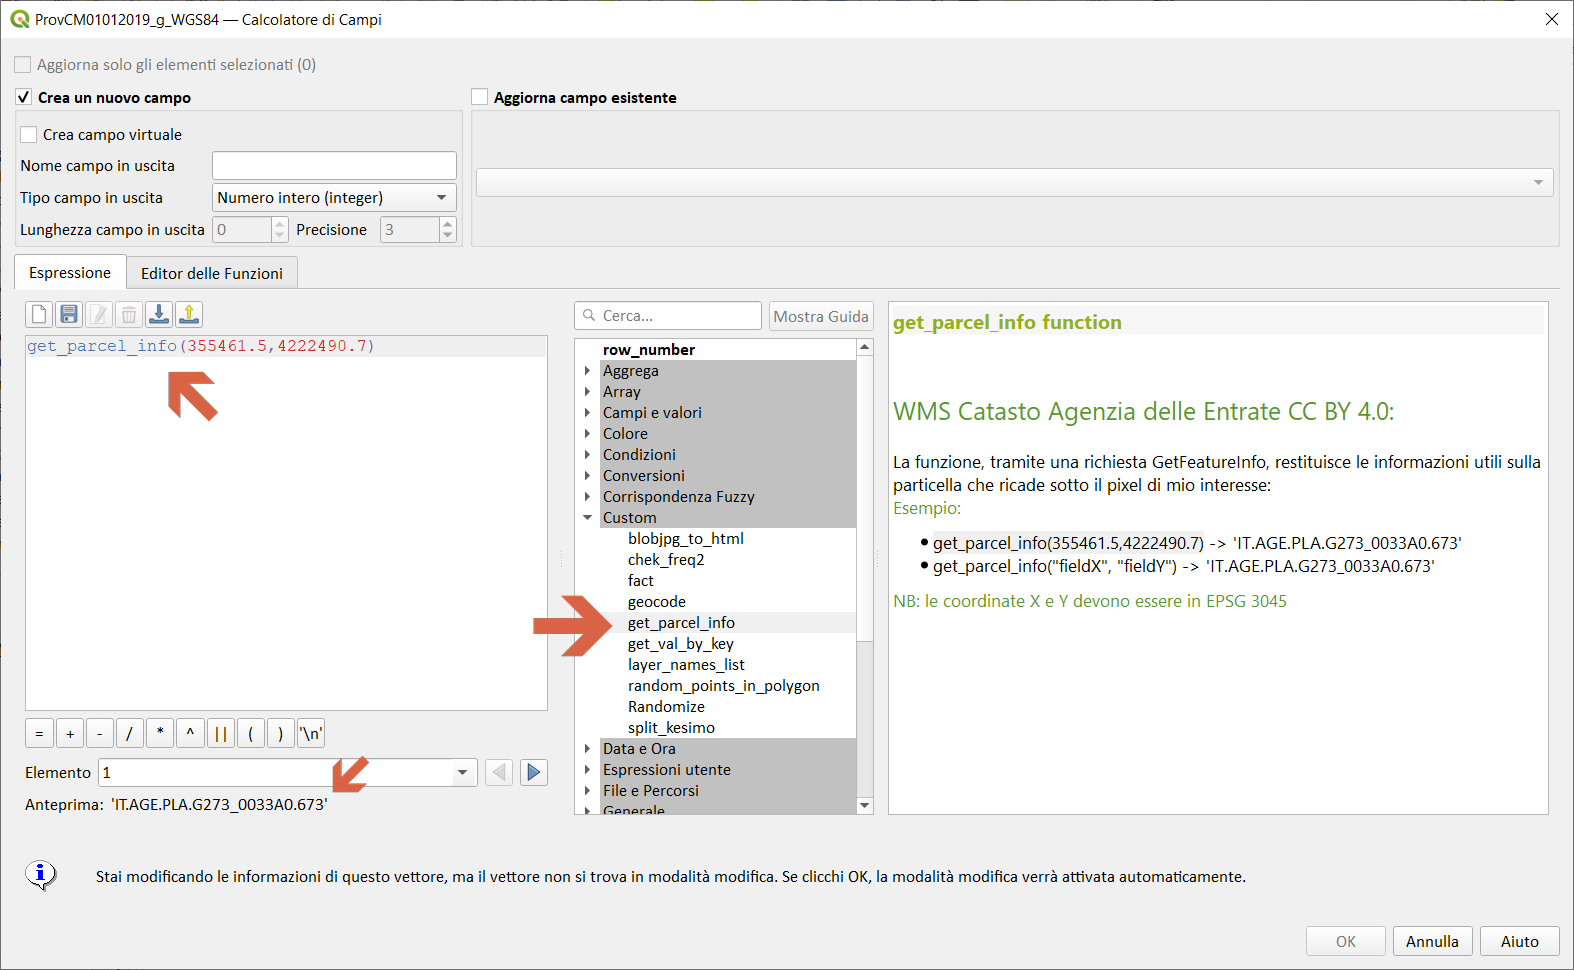
Task: Select the Espressione tab
Action: point(70,273)
